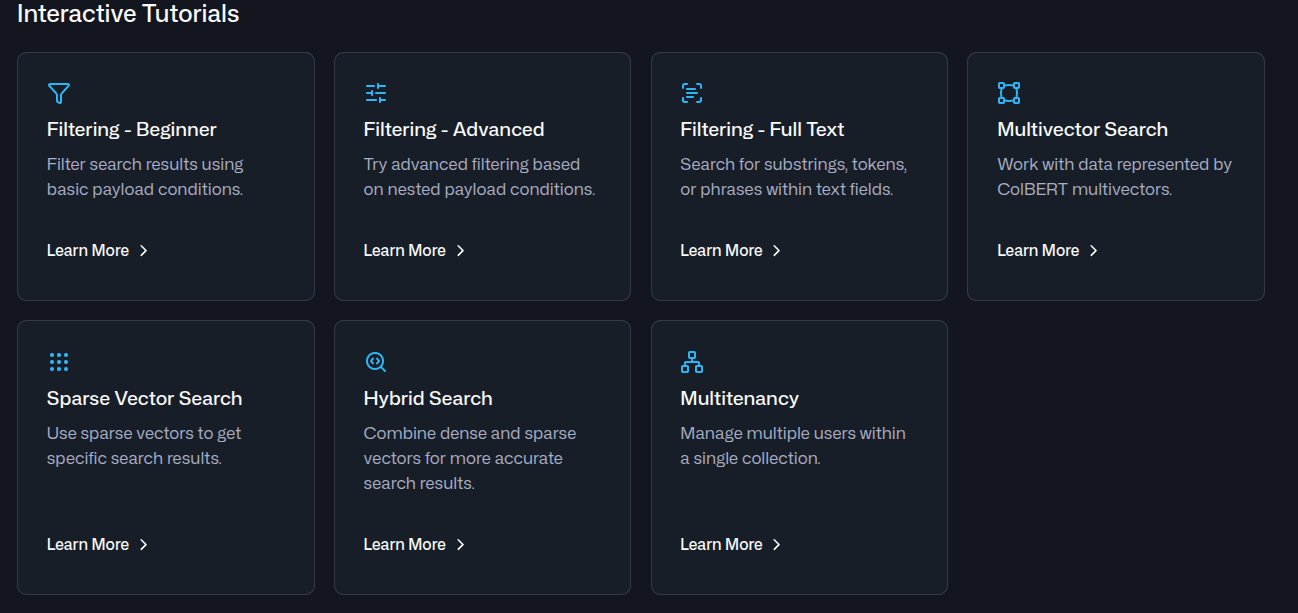Click the Hybrid Search magnifier icon

[375, 362]
